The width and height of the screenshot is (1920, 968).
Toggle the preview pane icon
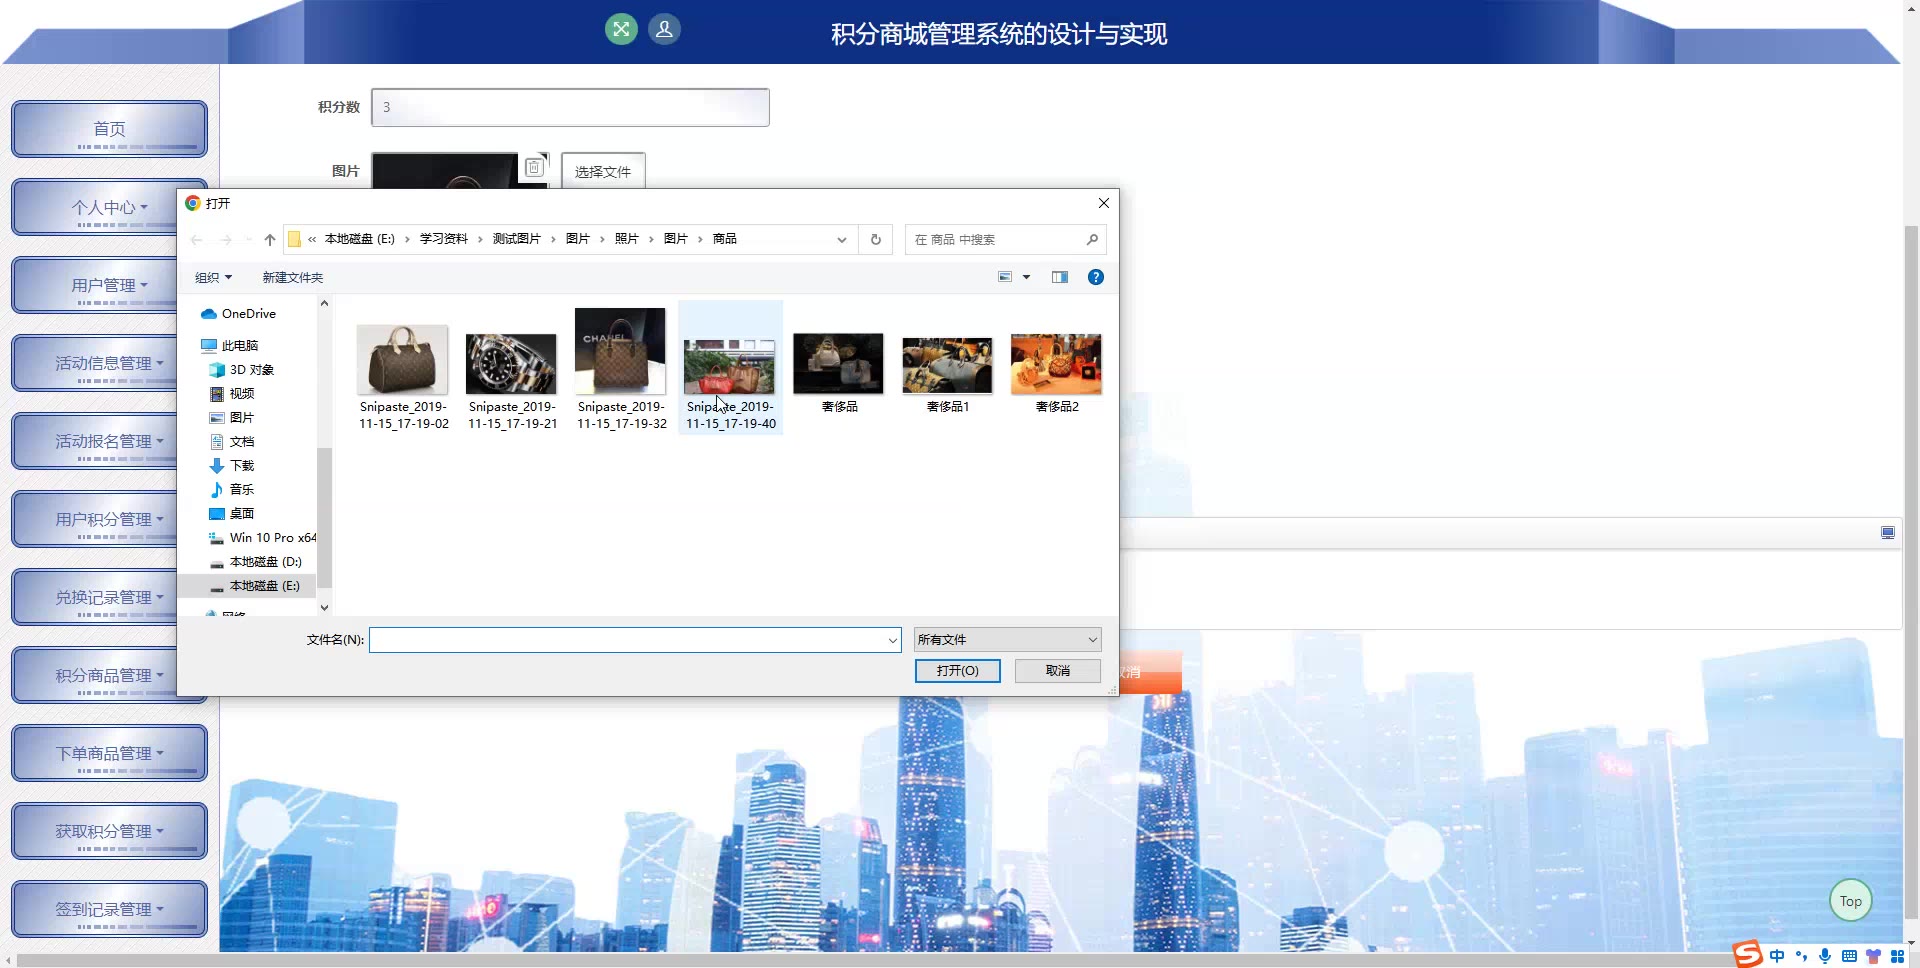[1060, 277]
